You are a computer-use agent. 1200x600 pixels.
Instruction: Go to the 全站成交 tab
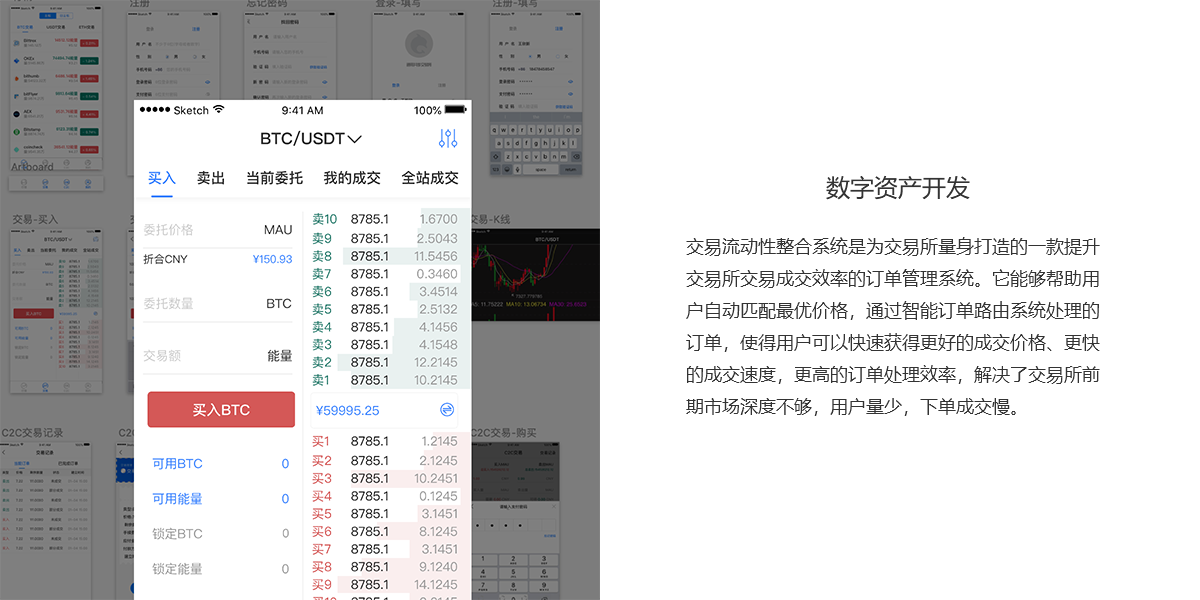[x=430, y=178]
